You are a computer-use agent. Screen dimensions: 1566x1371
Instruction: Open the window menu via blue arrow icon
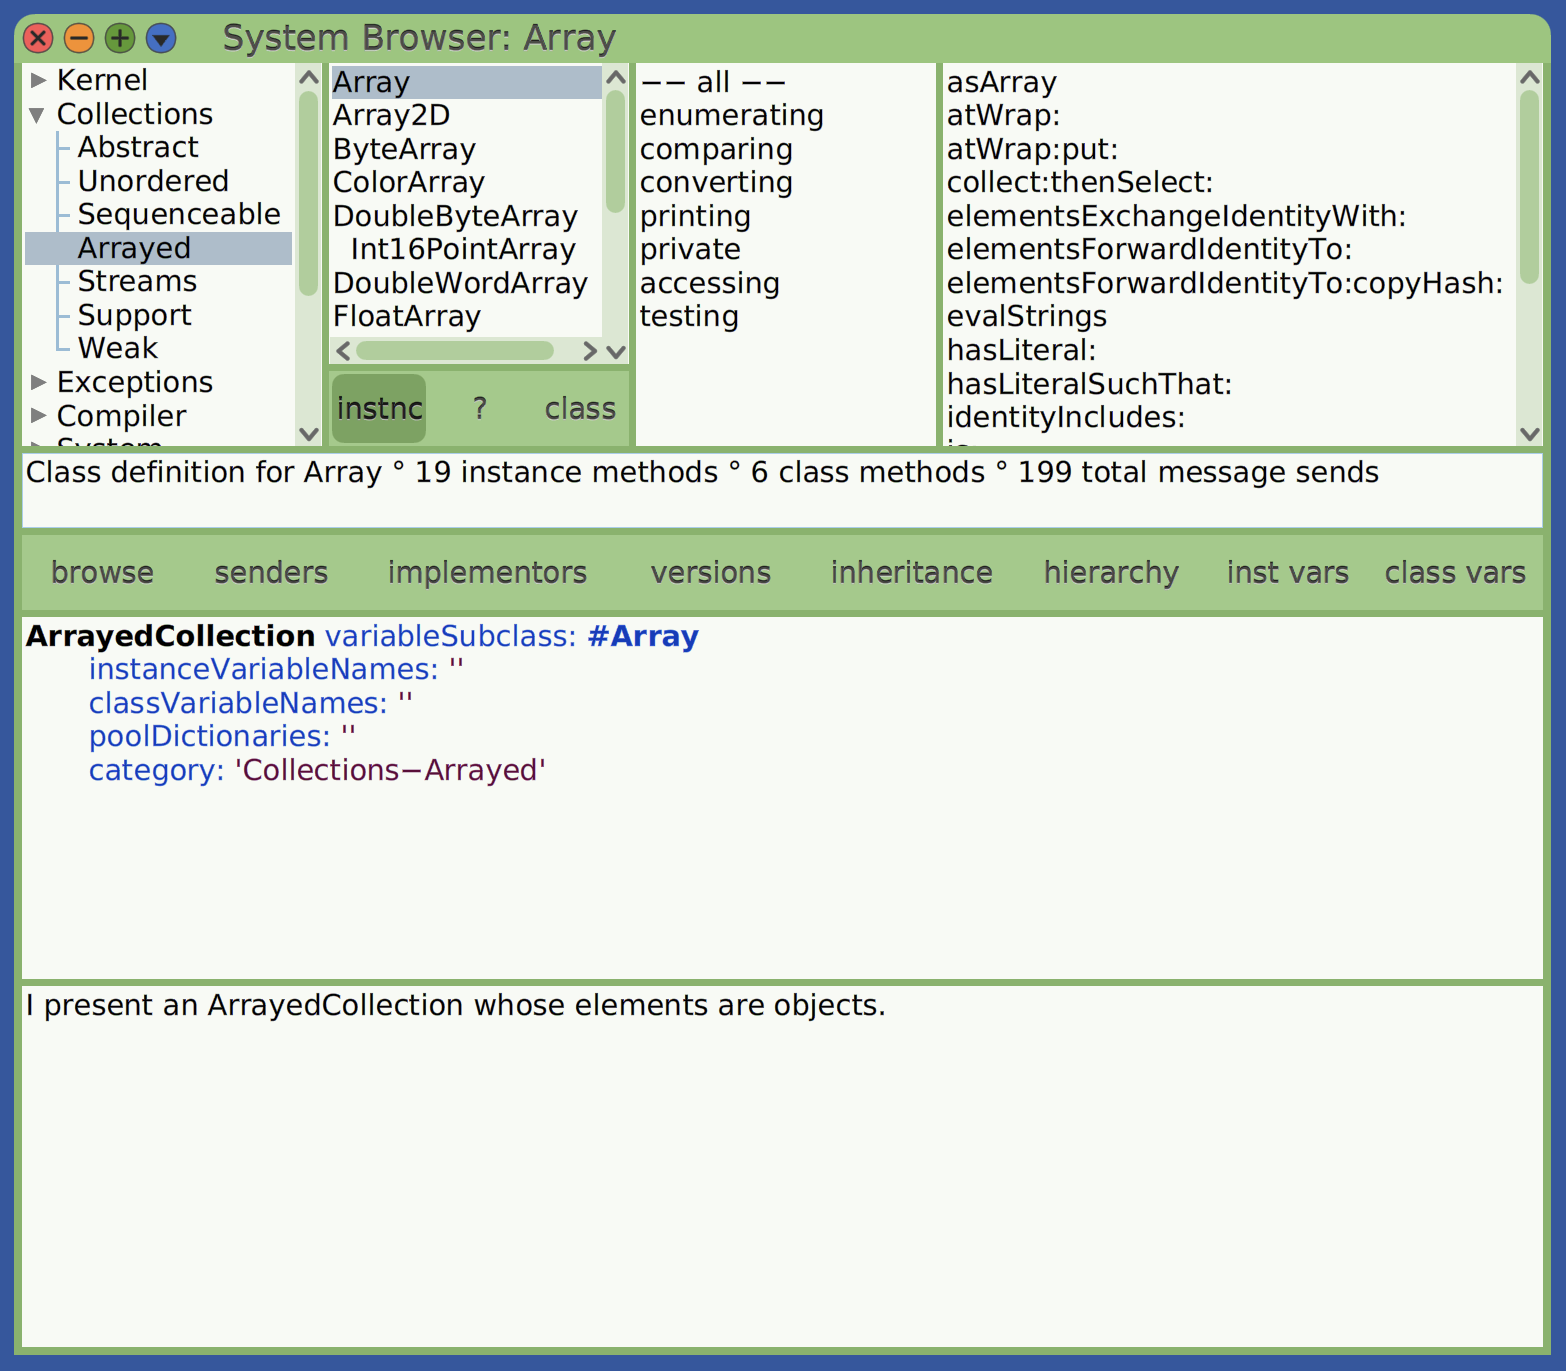point(159,38)
